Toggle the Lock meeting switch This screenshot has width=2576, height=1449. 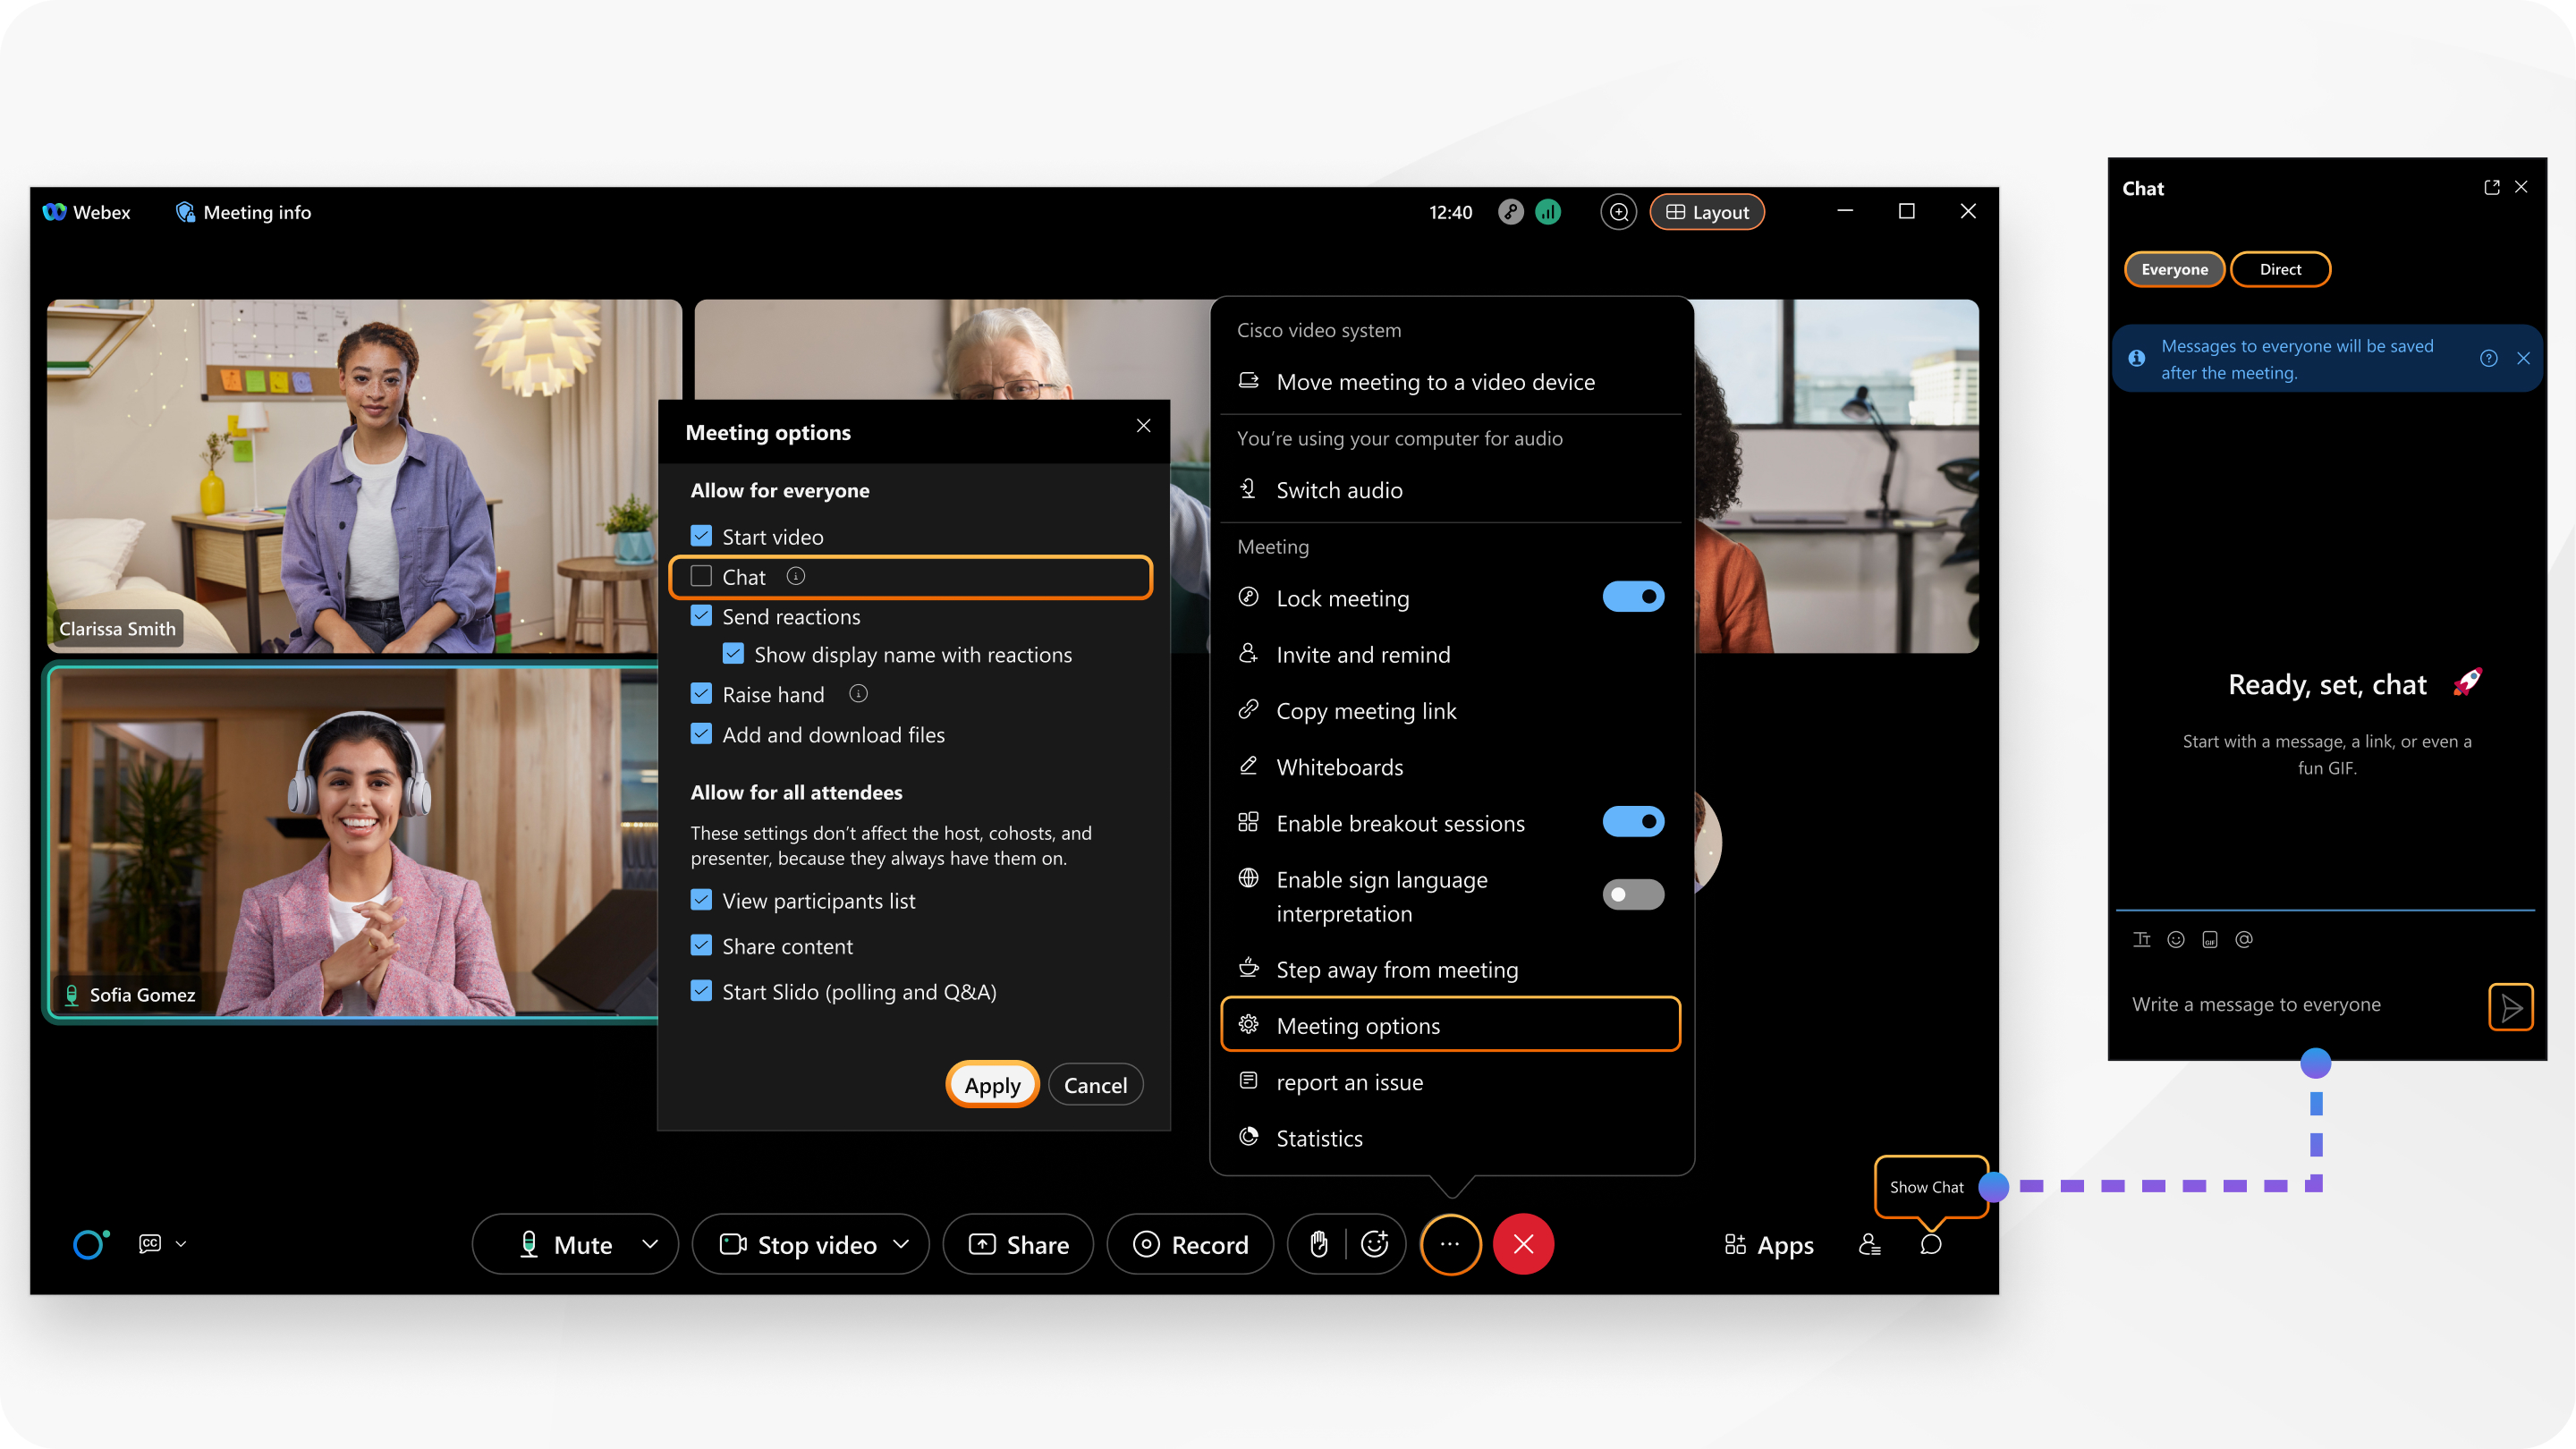pos(1630,597)
